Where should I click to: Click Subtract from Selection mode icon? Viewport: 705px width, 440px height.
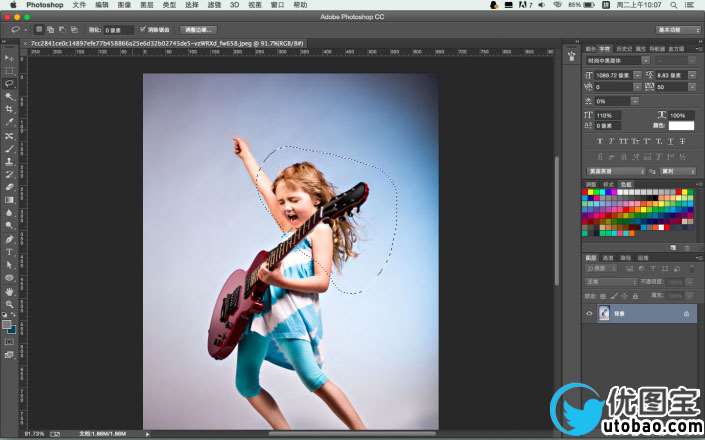click(62, 30)
